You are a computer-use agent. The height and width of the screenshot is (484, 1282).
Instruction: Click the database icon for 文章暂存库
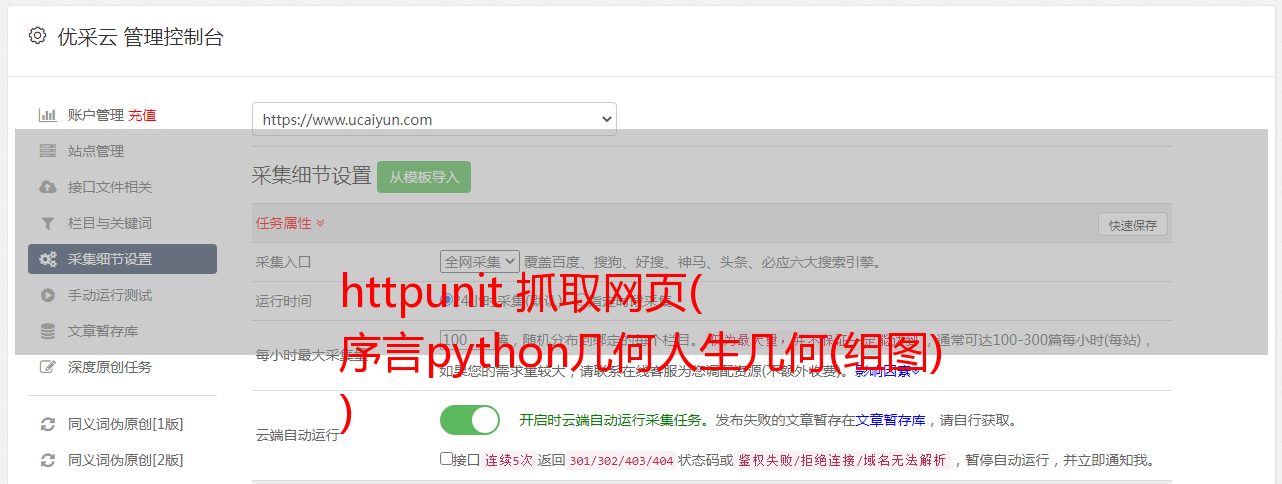(47, 331)
